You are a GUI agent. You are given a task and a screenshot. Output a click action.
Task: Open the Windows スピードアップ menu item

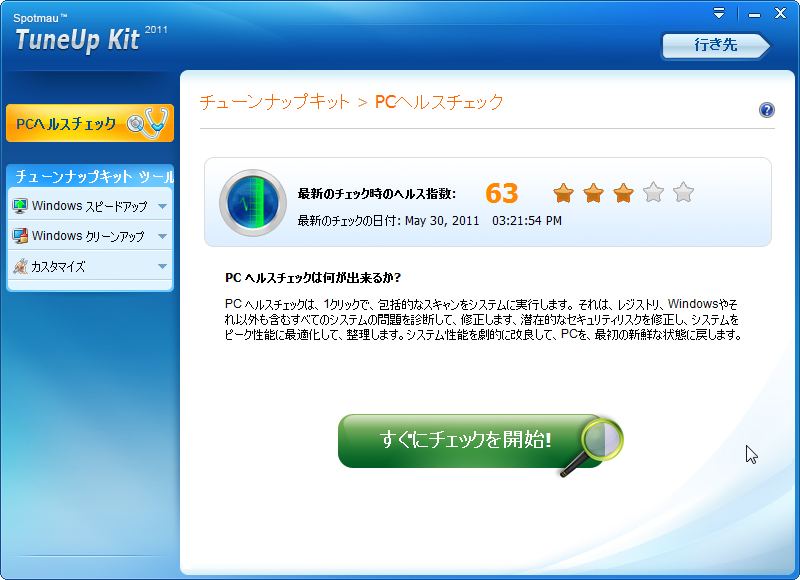pos(90,206)
